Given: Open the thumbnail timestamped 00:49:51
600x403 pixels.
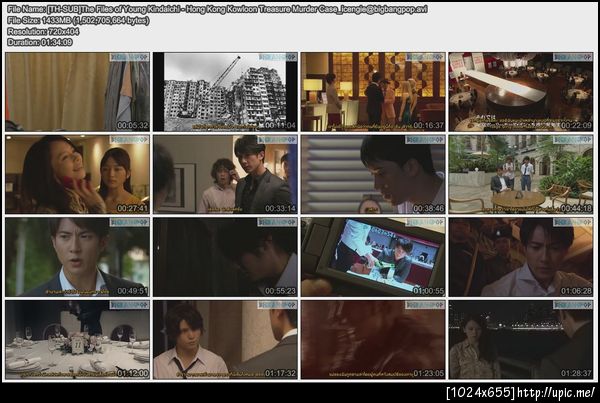Looking at the screenshot, I should (78, 257).
